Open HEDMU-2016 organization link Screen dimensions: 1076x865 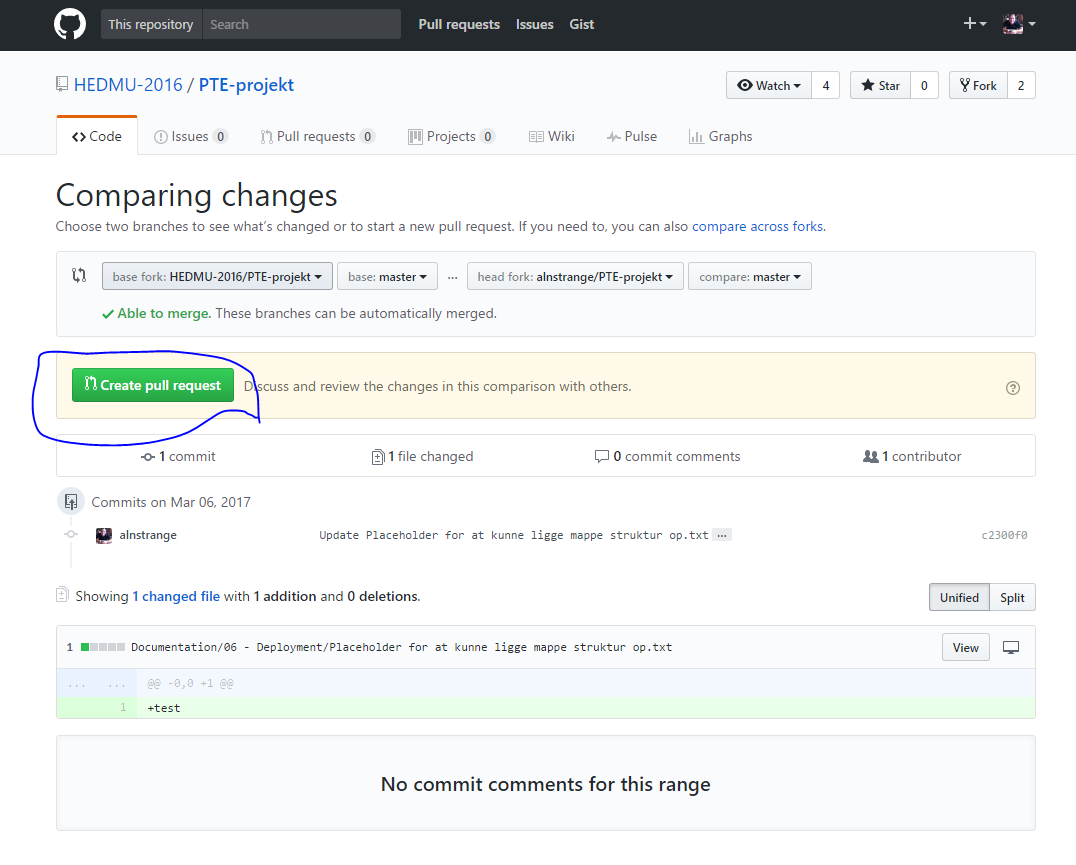[x=128, y=85]
